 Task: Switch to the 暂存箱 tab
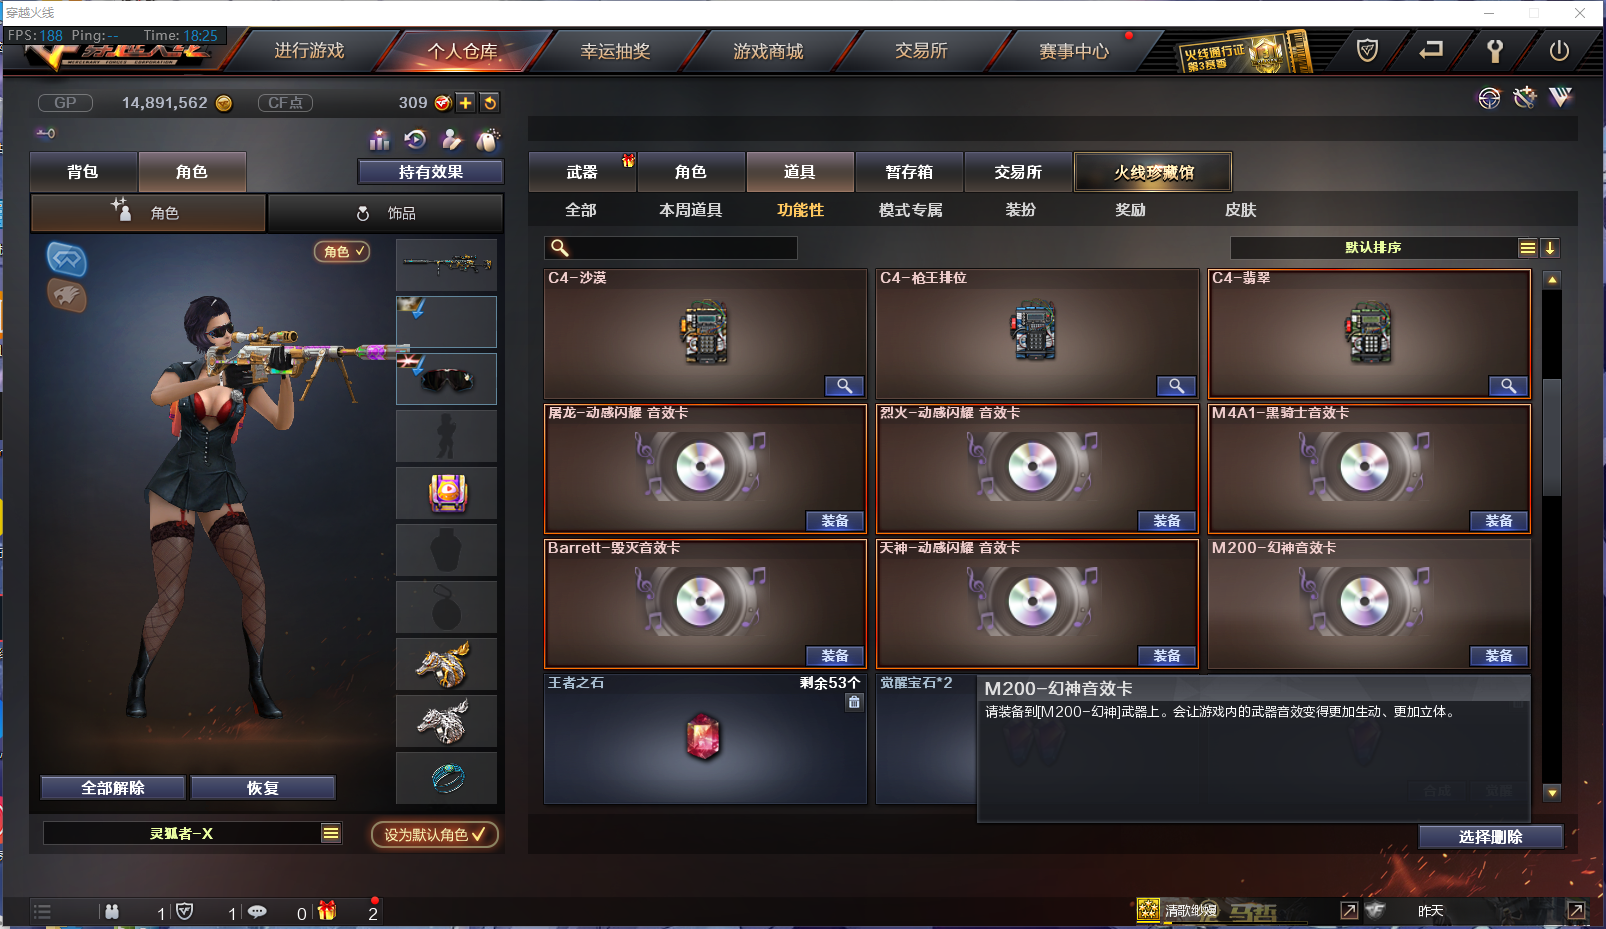pos(909,172)
